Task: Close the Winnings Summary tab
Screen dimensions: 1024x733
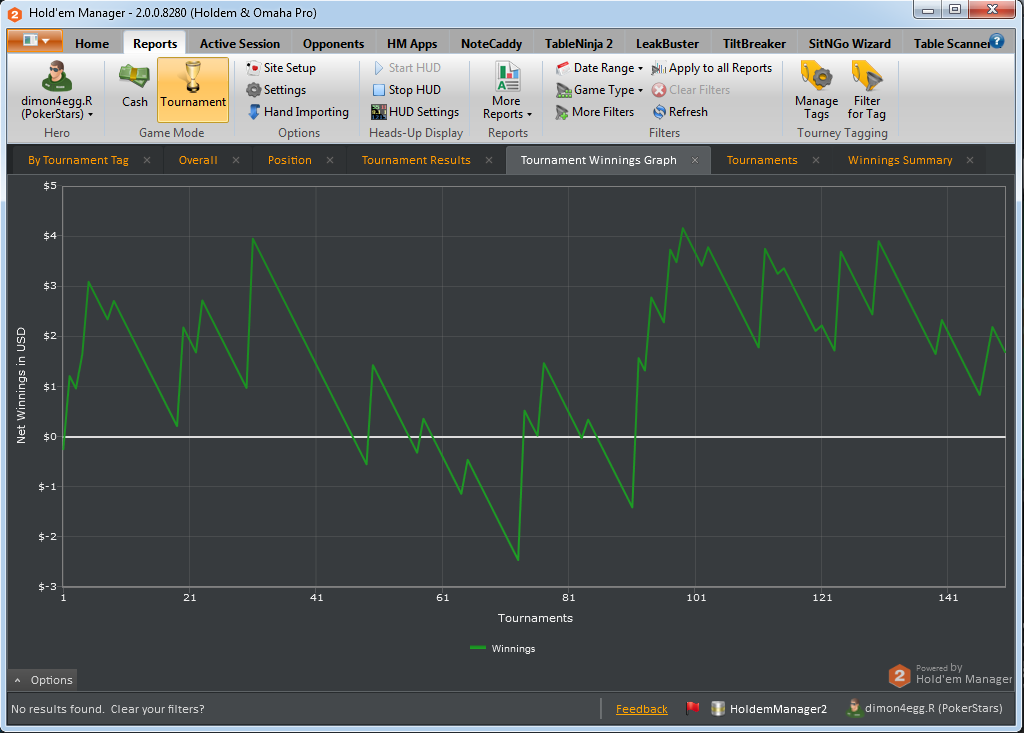Action: pyautogui.click(x=970, y=160)
